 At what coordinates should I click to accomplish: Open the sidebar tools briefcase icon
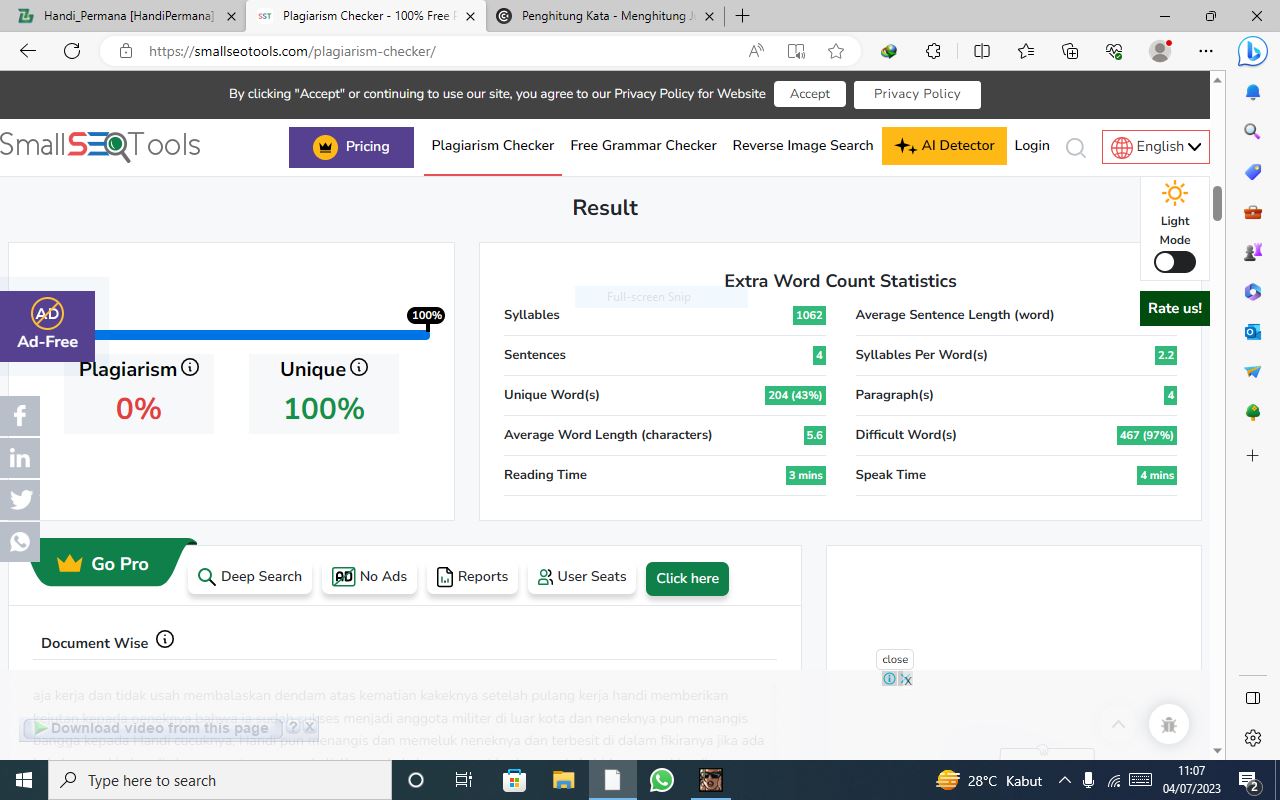point(1253,212)
